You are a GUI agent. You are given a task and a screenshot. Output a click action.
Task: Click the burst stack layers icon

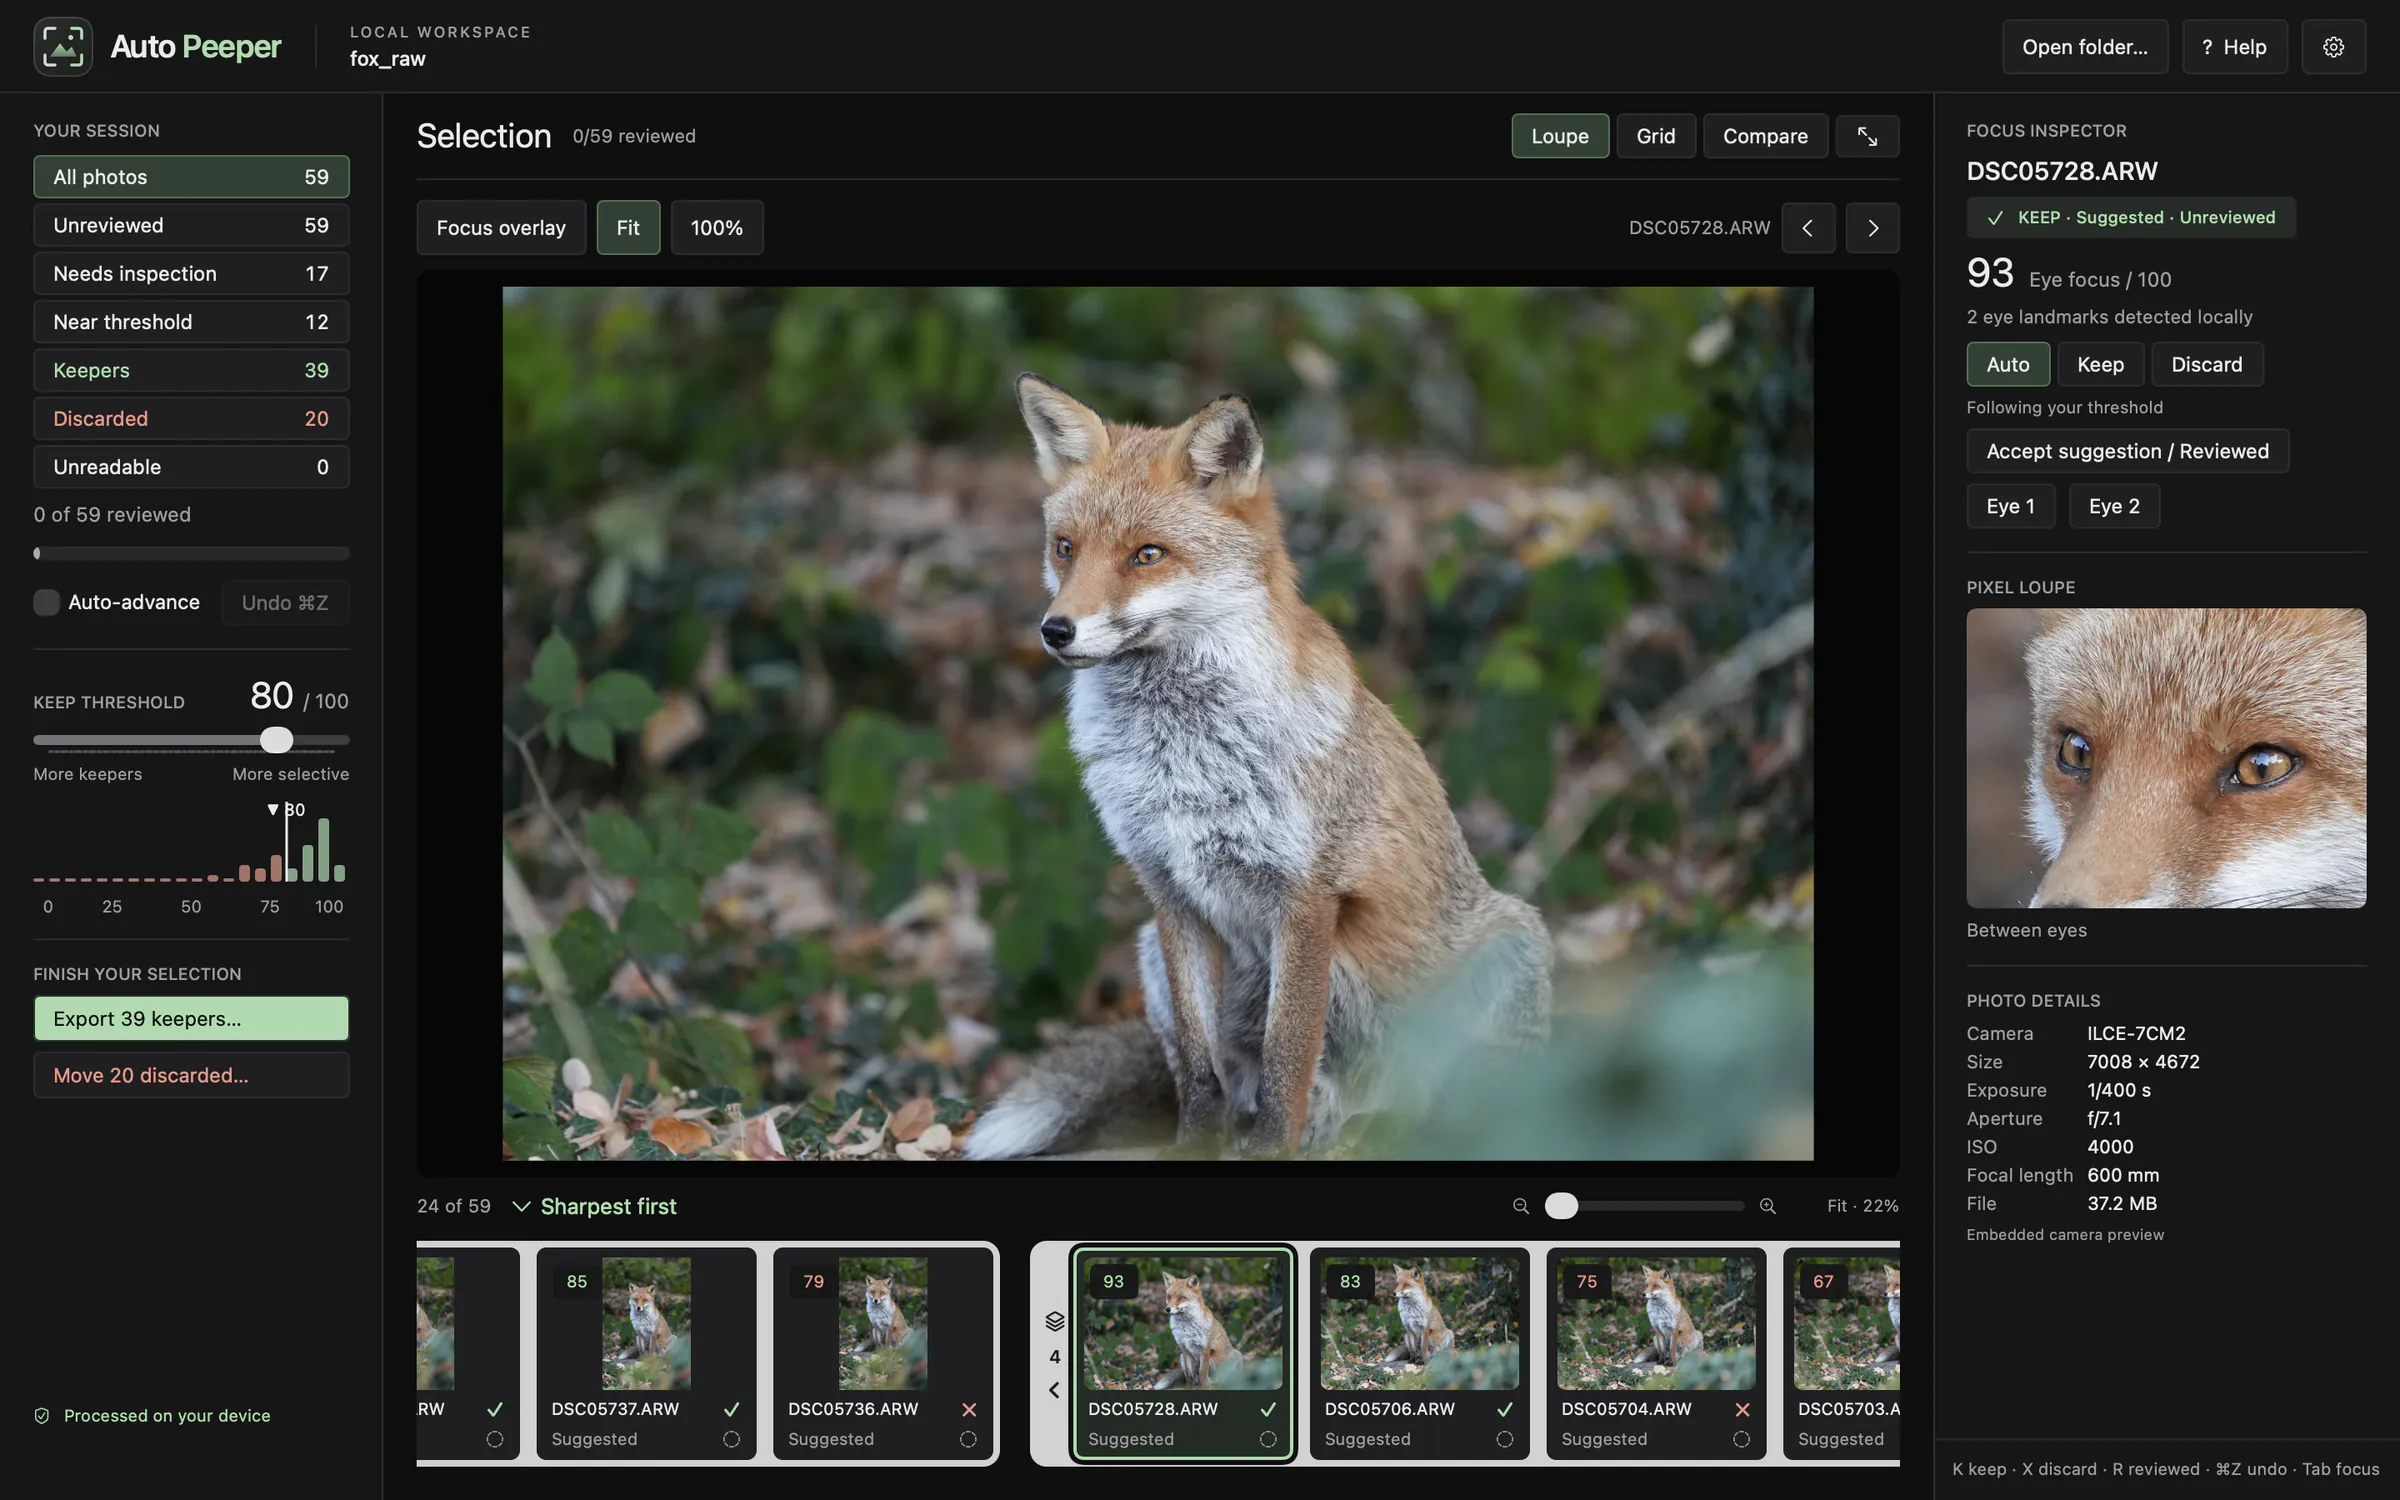pos(1054,1321)
